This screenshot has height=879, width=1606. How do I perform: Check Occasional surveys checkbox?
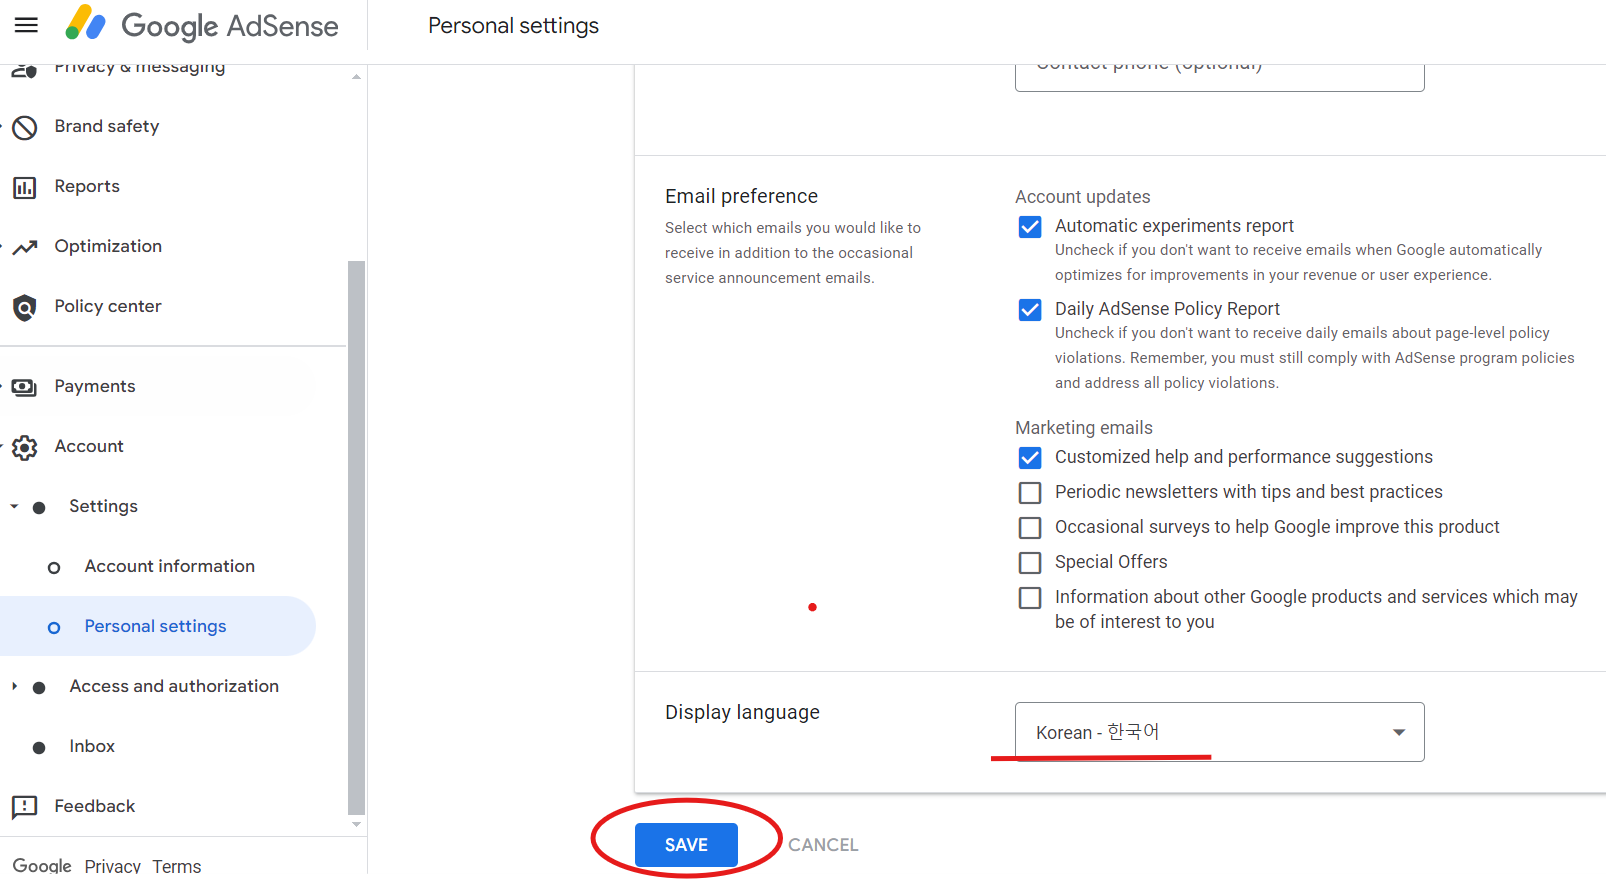point(1030,528)
